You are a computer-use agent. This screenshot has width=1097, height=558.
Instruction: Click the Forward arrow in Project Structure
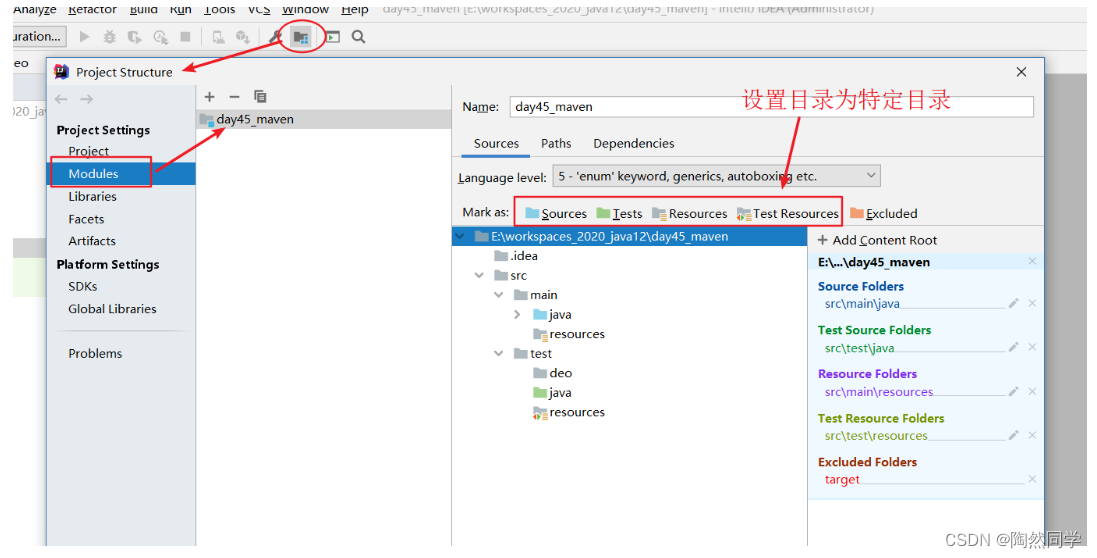coord(87,99)
